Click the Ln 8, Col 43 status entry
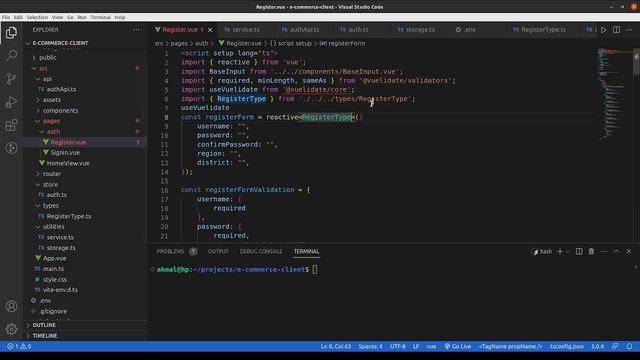The width and height of the screenshot is (640, 360). 336,346
